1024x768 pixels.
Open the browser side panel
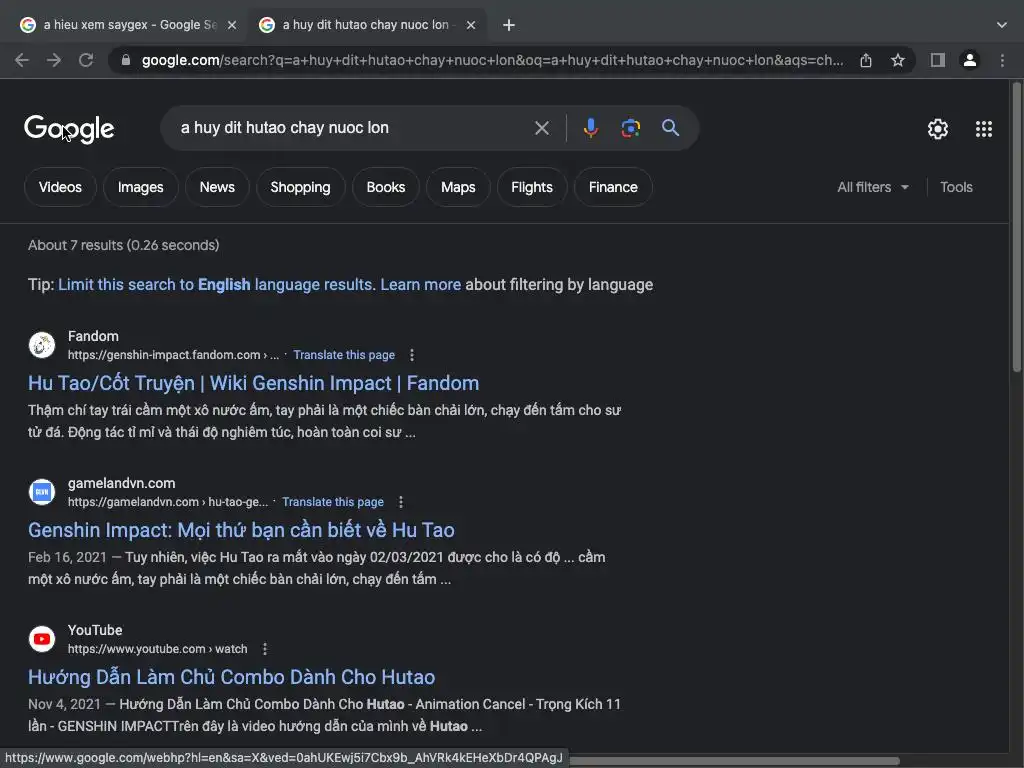point(938,60)
